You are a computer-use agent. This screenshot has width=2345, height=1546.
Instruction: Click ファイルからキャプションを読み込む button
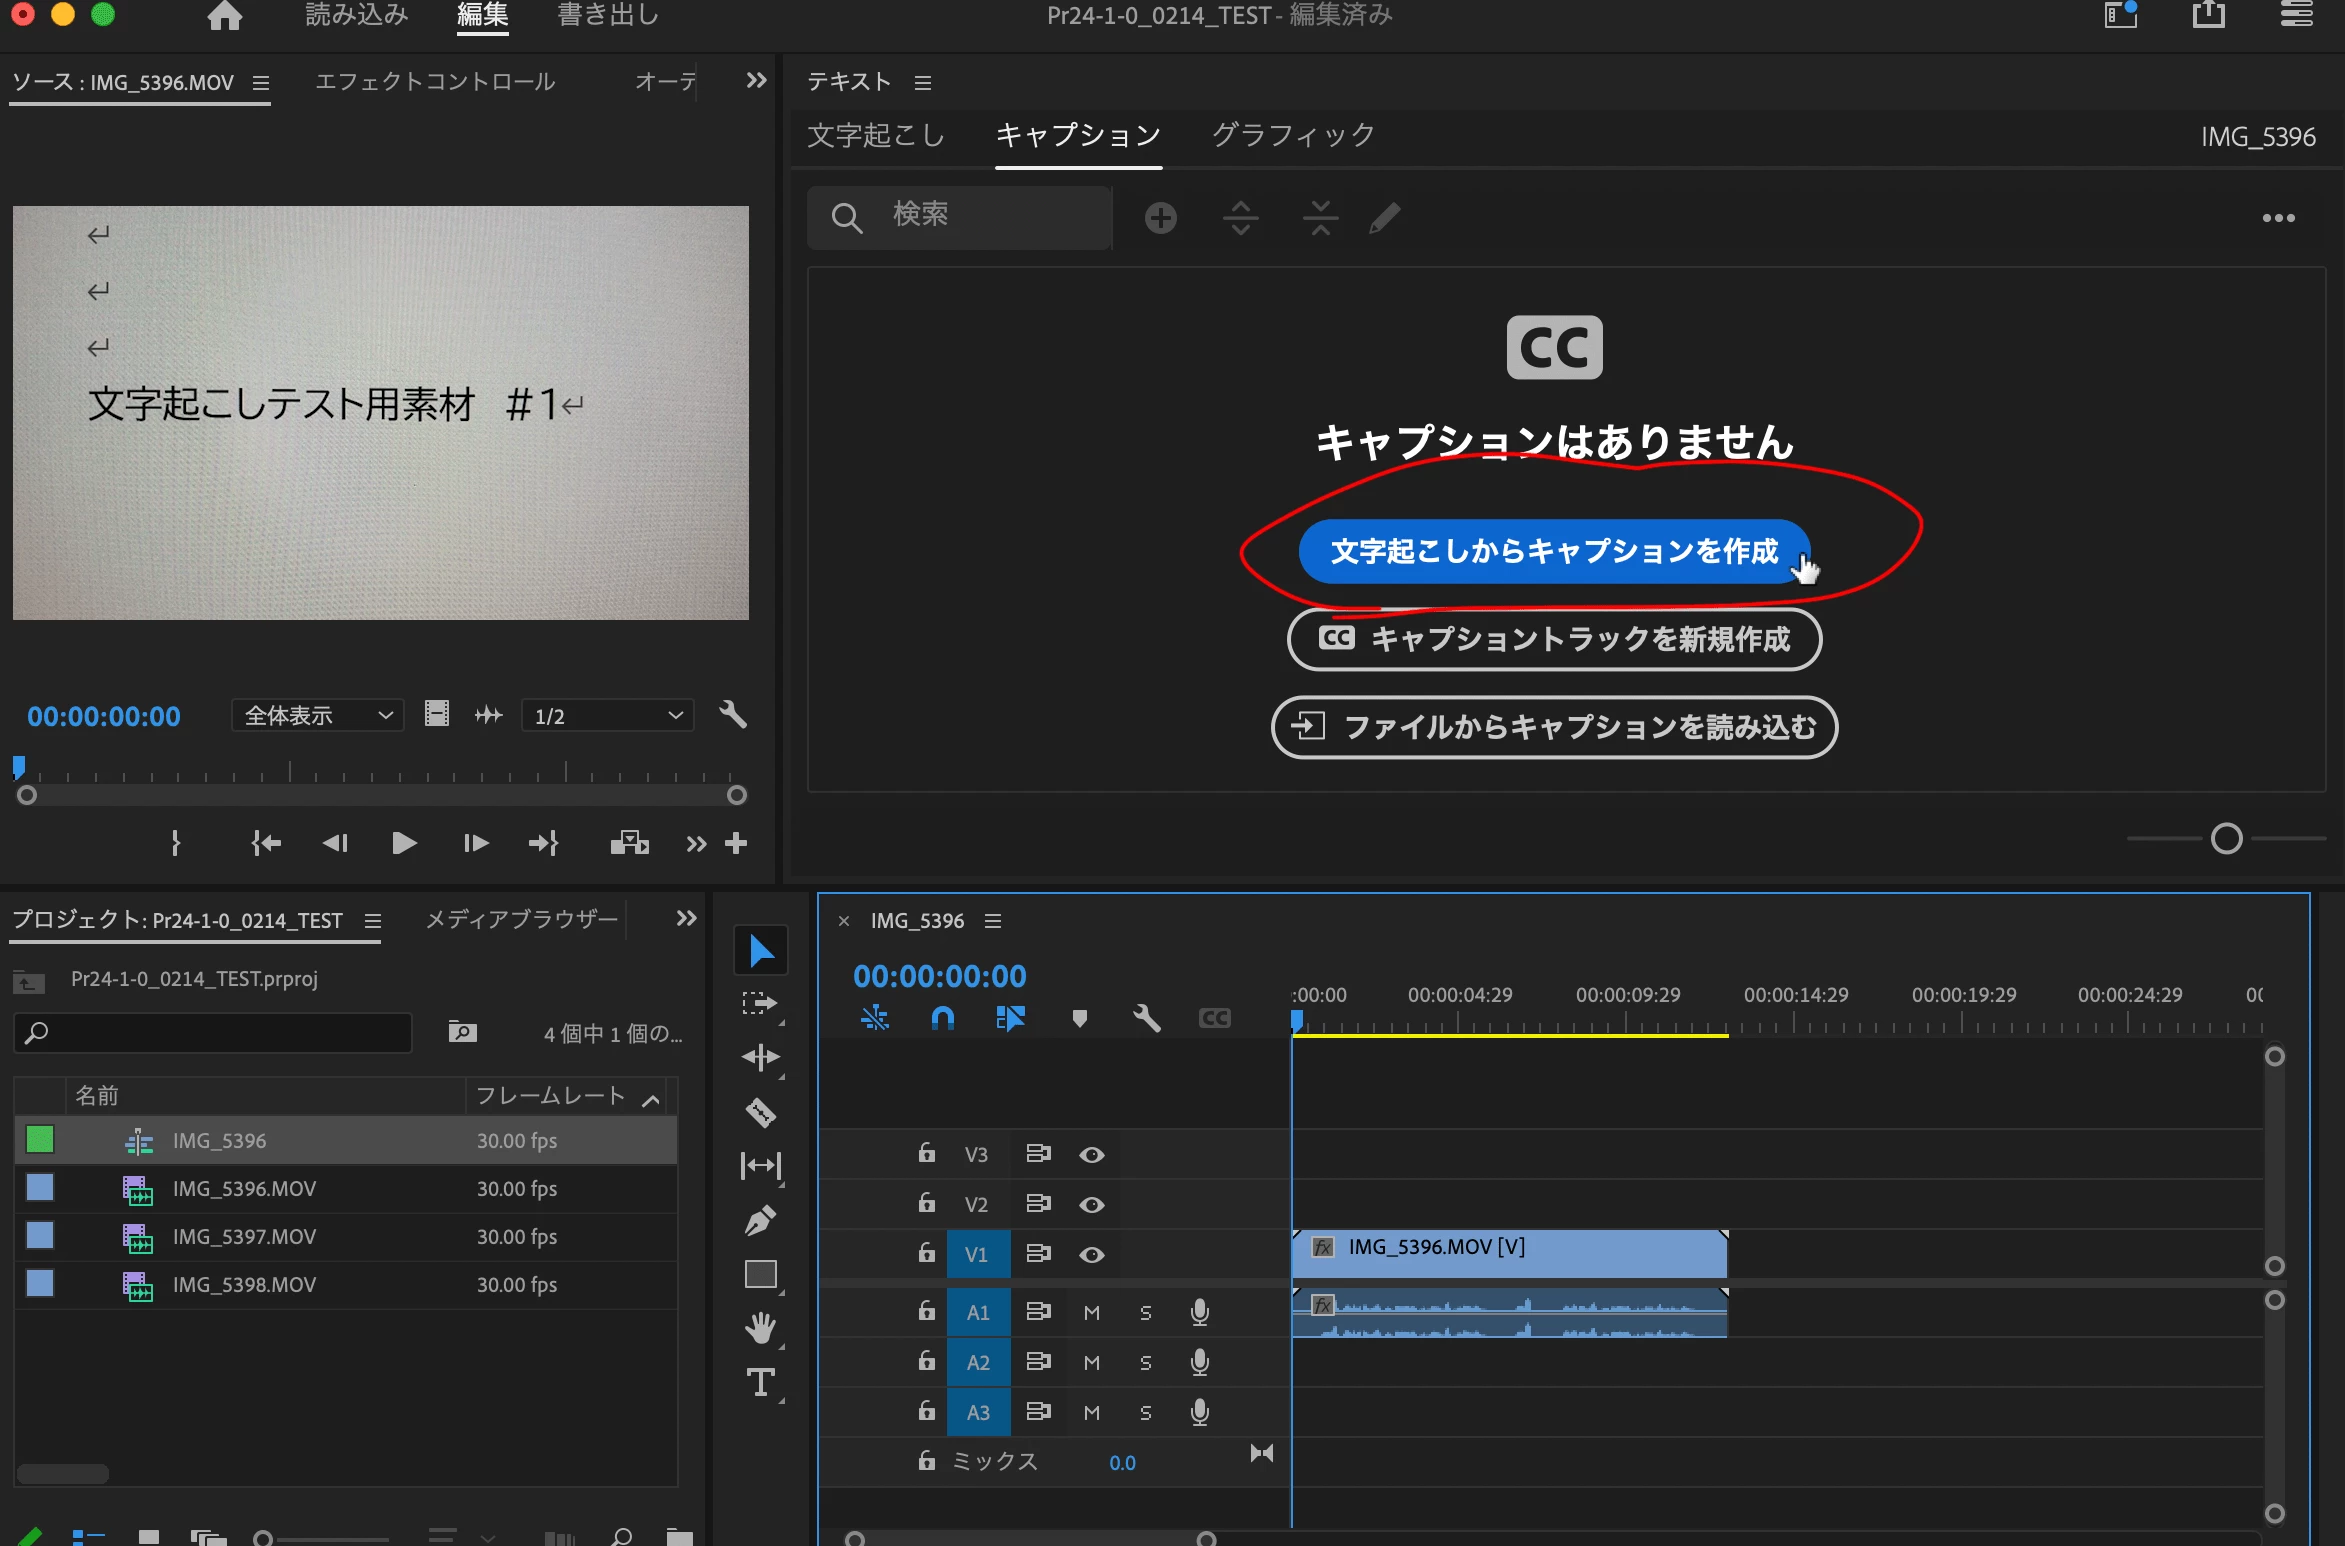[x=1553, y=727]
